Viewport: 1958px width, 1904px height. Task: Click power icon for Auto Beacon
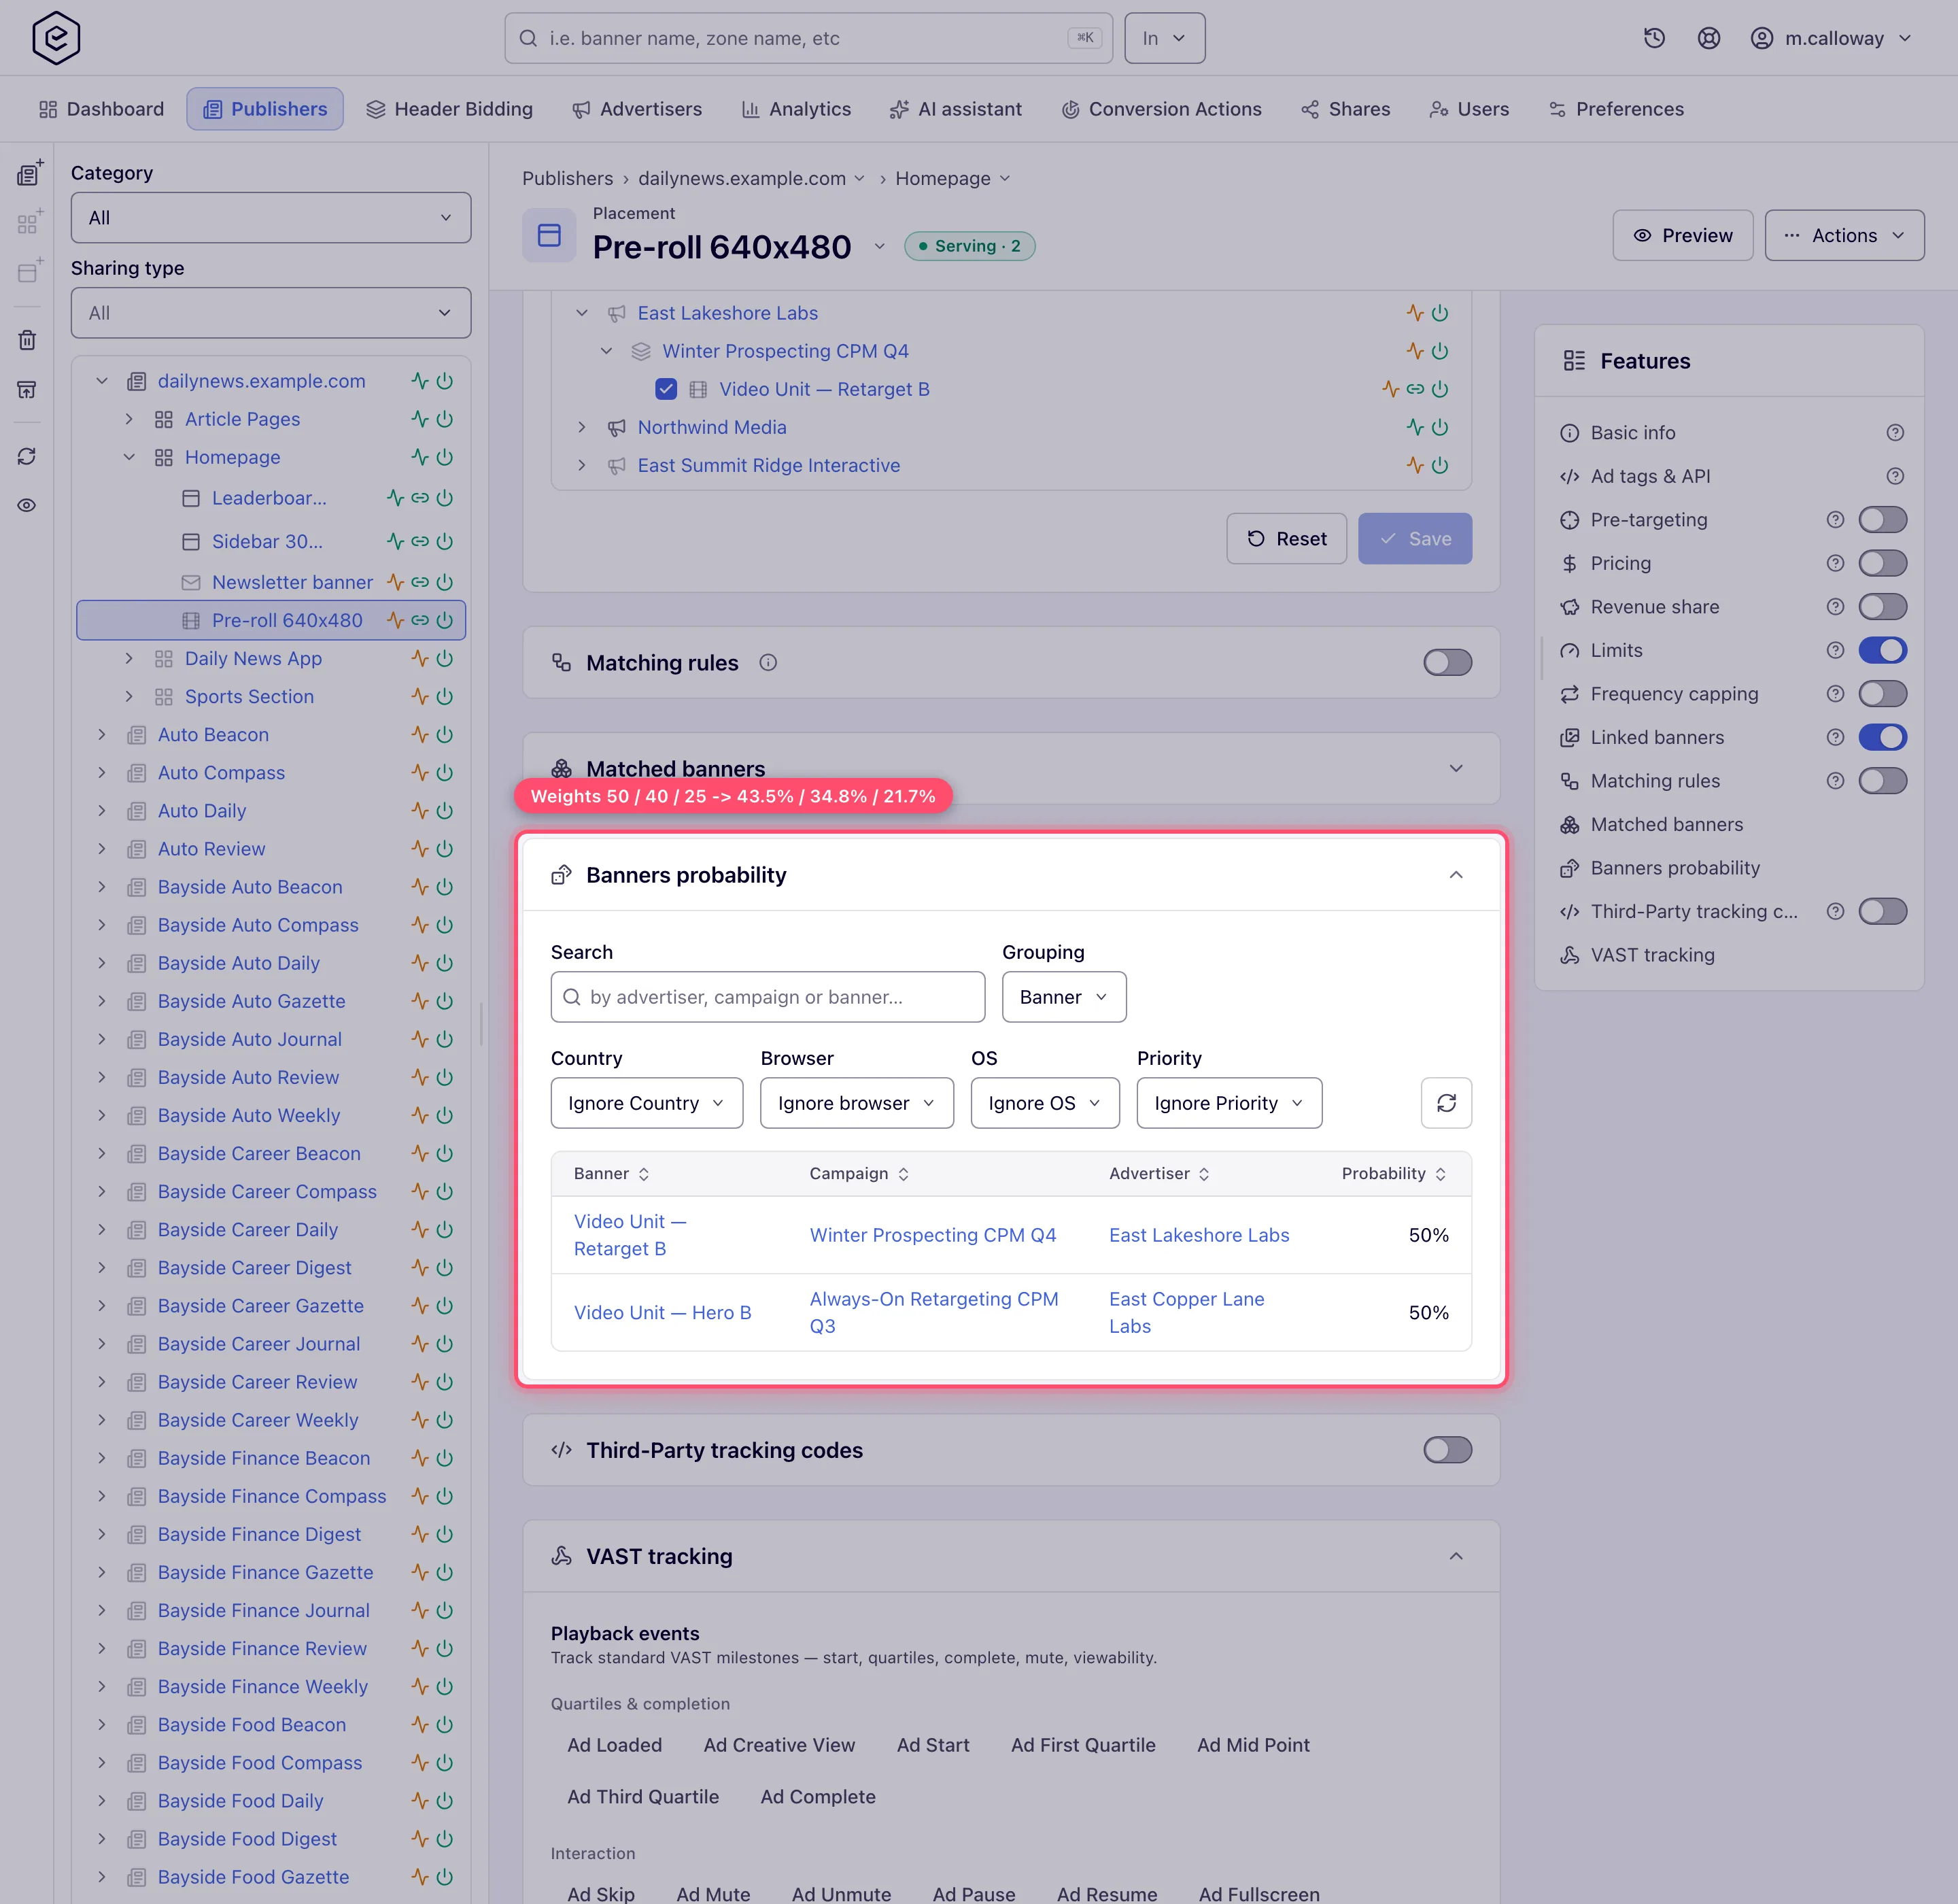(445, 734)
